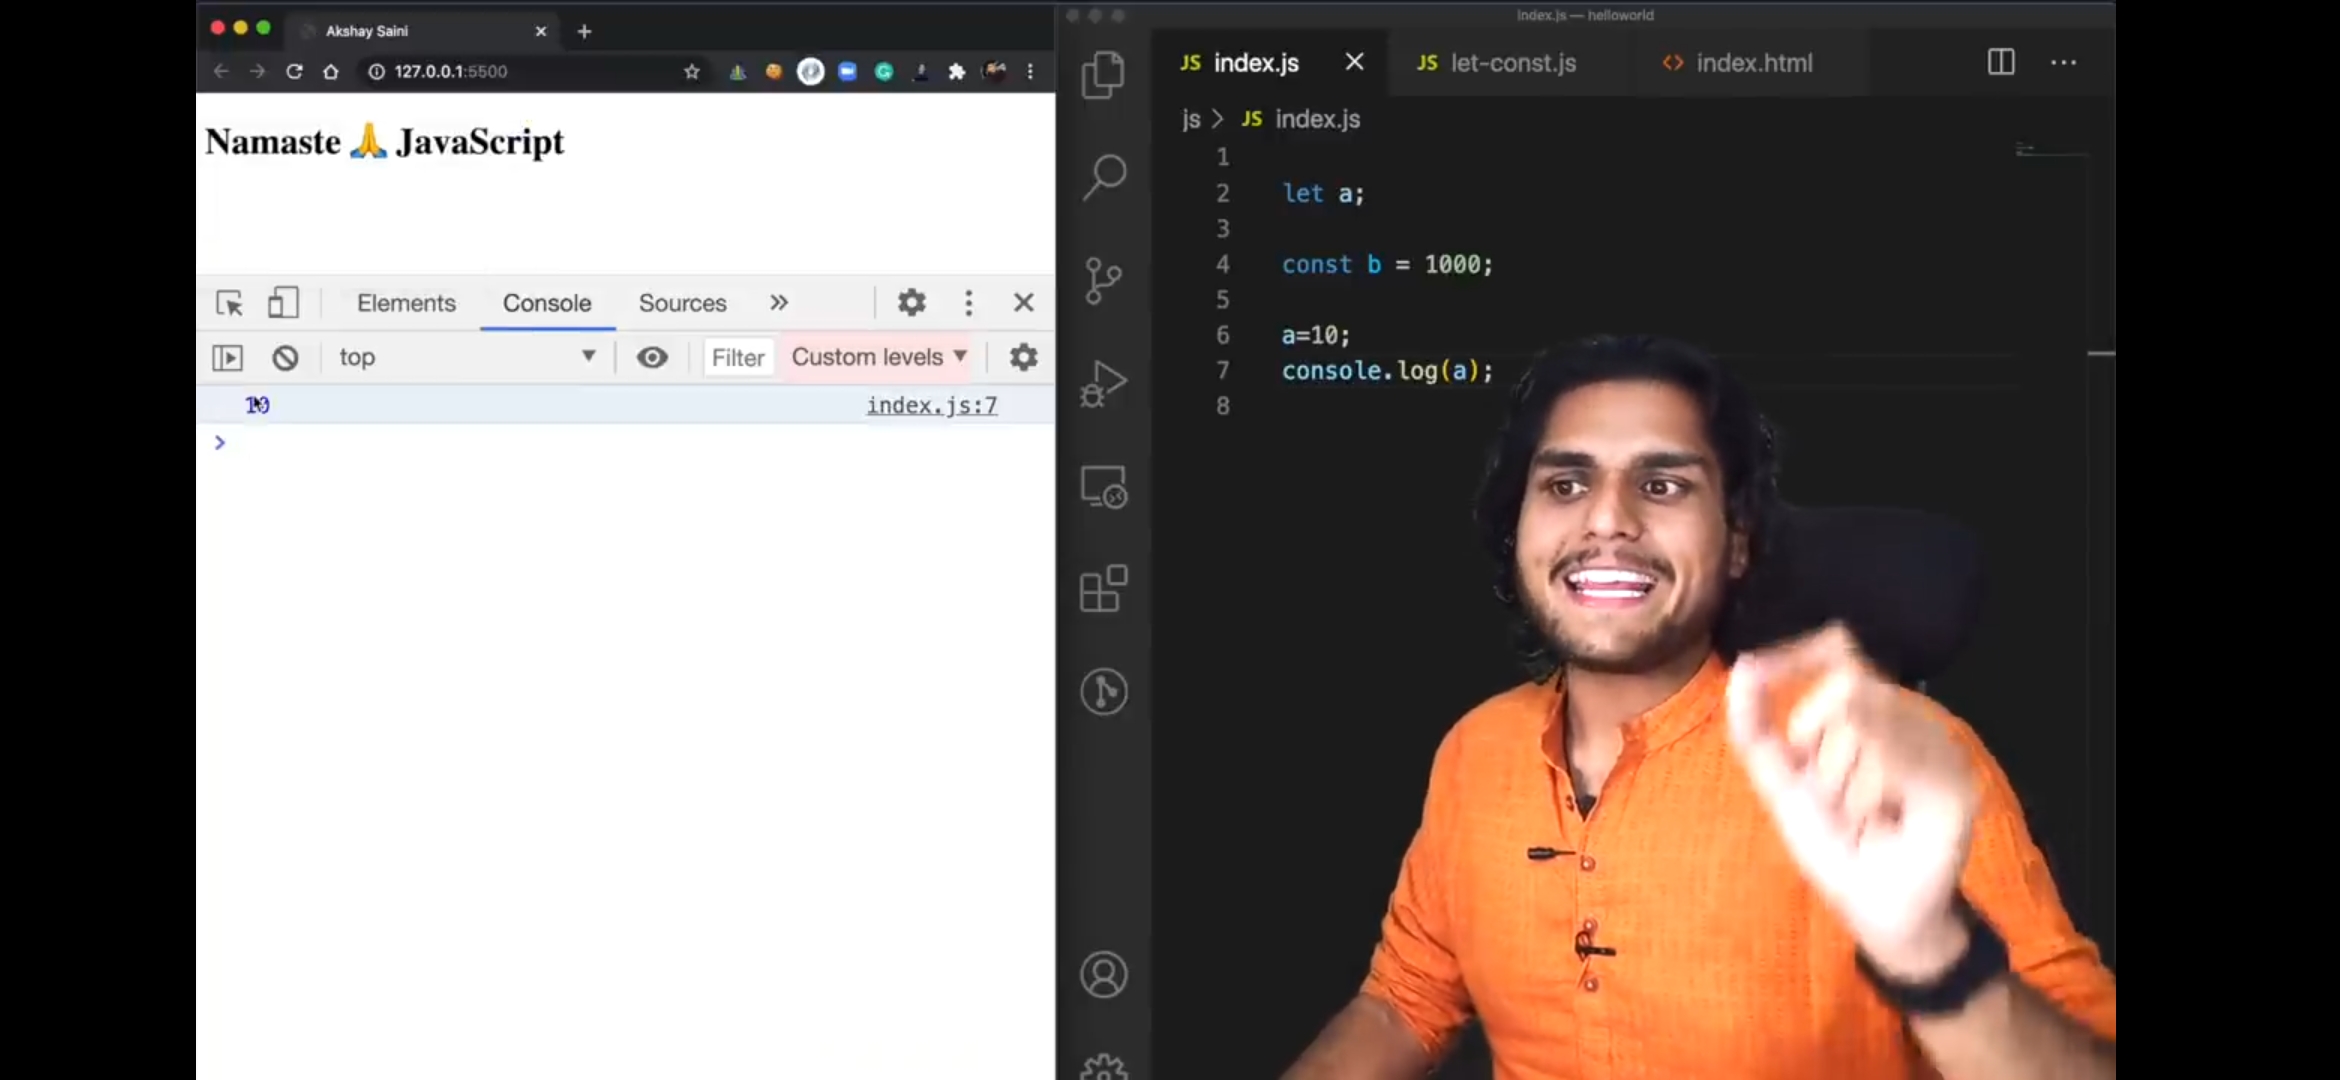Click the console Filter input field
2340x1080 pixels.
(738, 358)
